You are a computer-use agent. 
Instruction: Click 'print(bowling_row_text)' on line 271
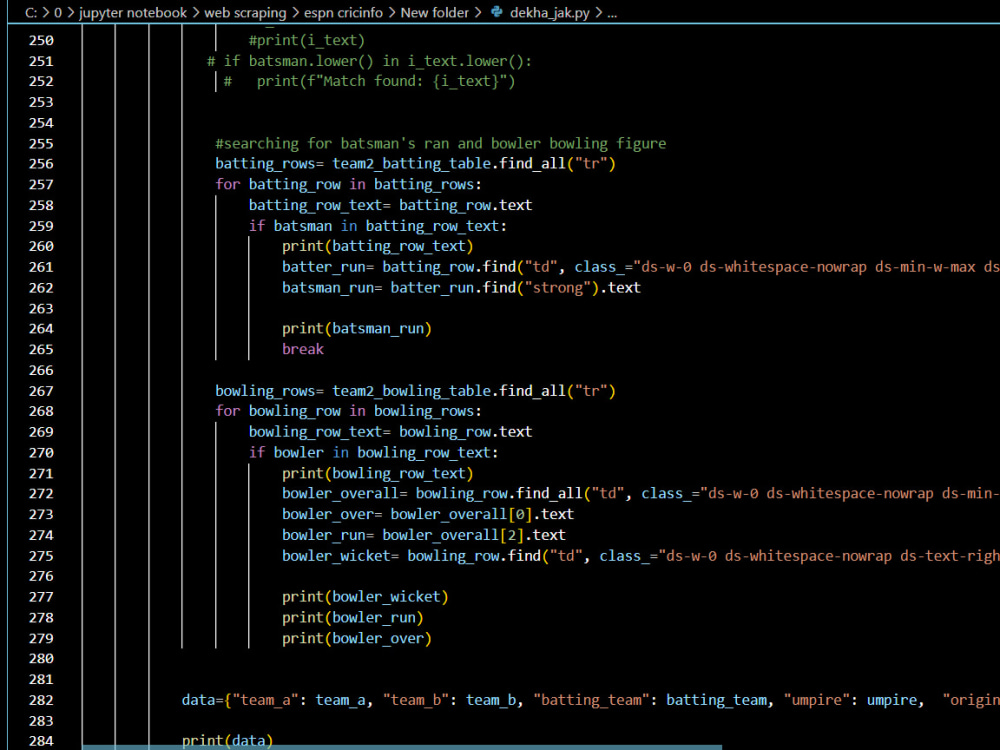pyautogui.click(x=378, y=473)
